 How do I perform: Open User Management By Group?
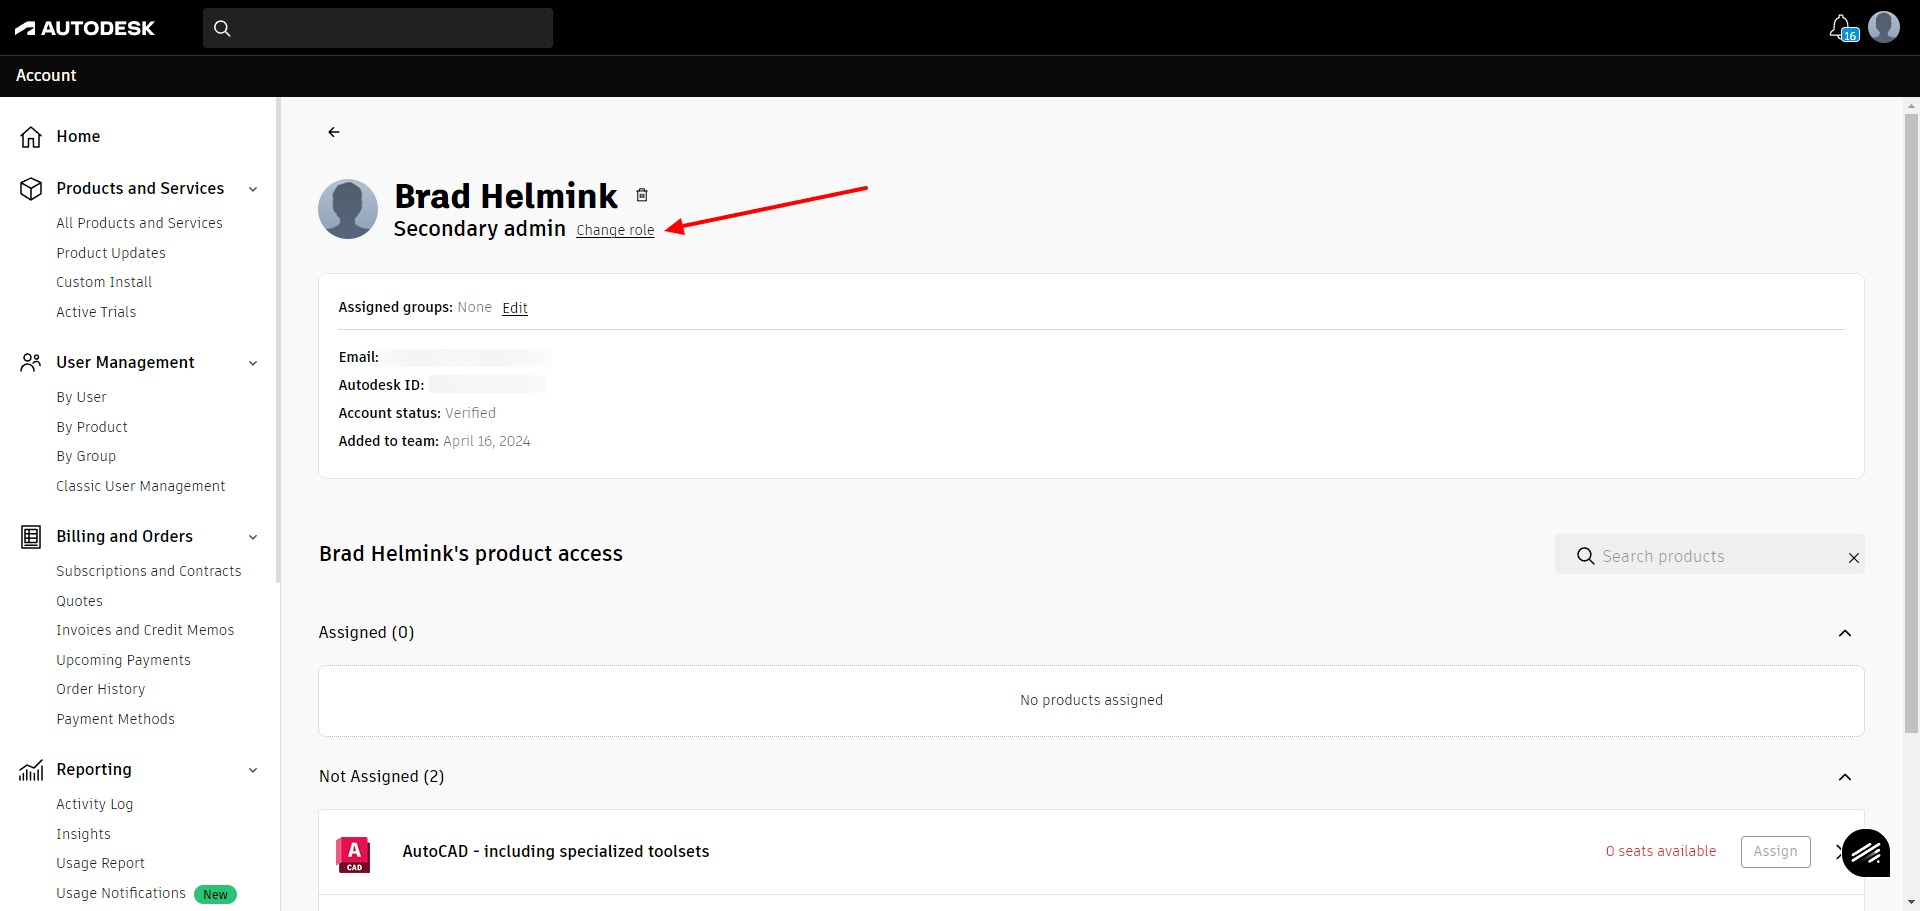pos(86,456)
